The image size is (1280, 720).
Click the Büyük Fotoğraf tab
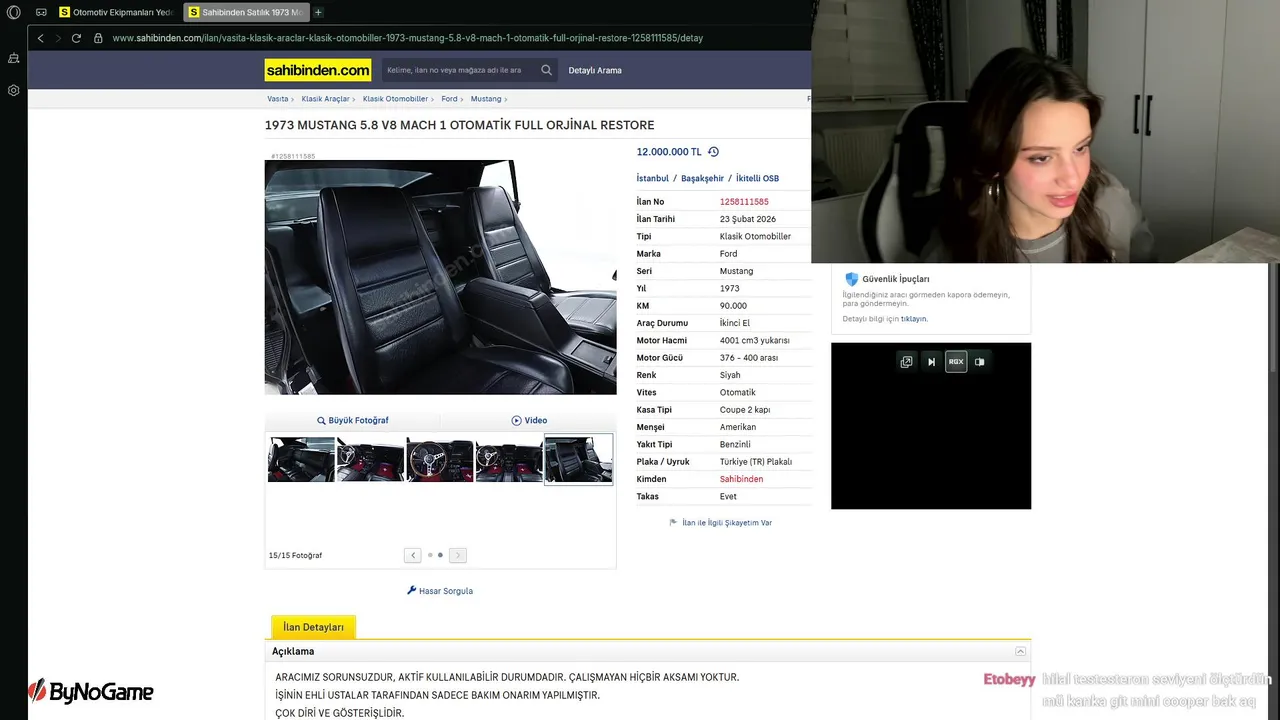(x=352, y=420)
